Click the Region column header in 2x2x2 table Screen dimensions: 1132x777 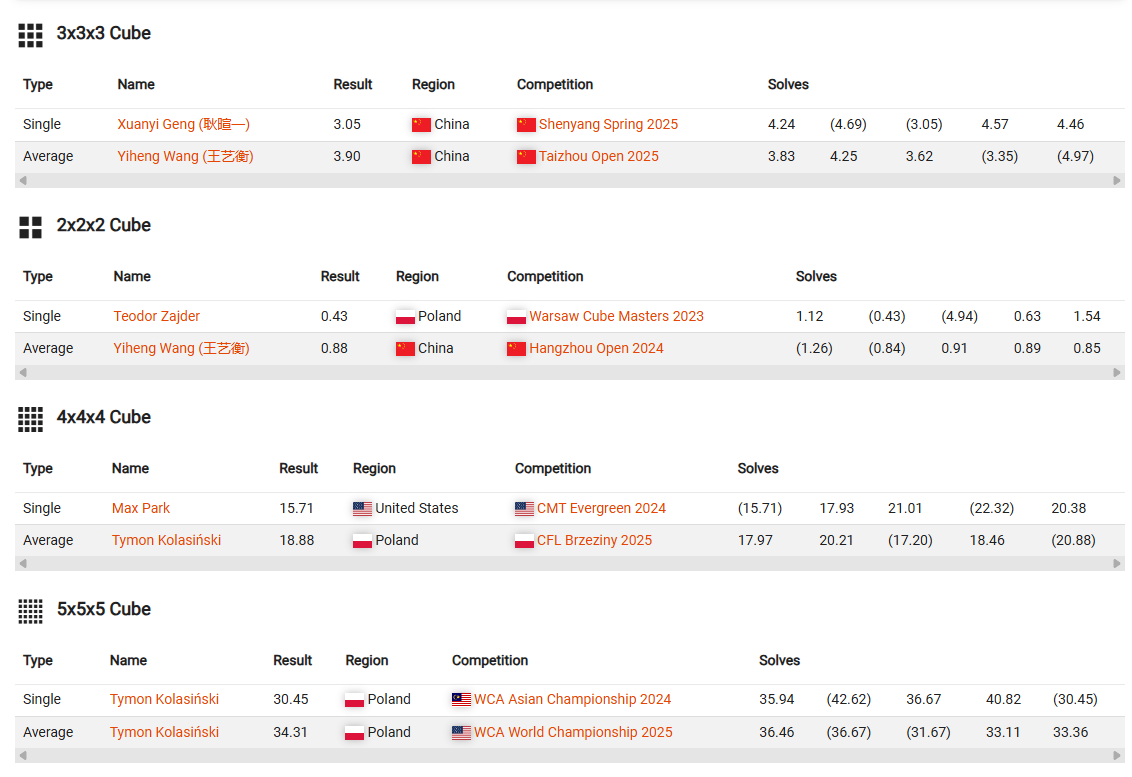click(x=417, y=277)
